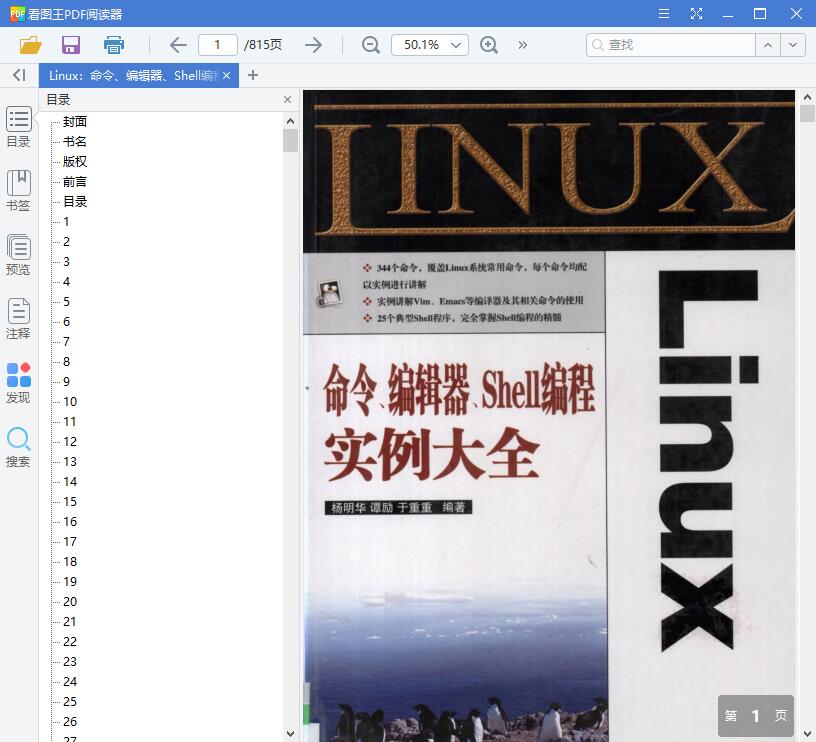
Task: Add a new tab with the plus button
Action: pyautogui.click(x=253, y=75)
